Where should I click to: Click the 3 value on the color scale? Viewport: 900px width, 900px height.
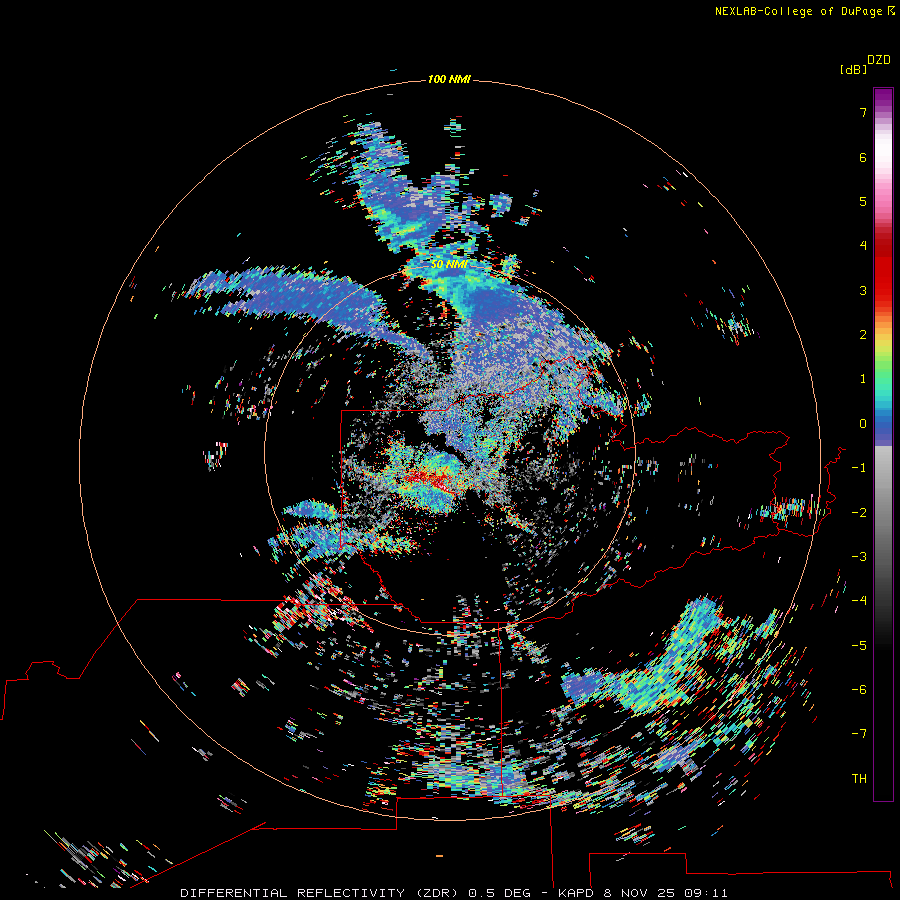[x=863, y=290]
